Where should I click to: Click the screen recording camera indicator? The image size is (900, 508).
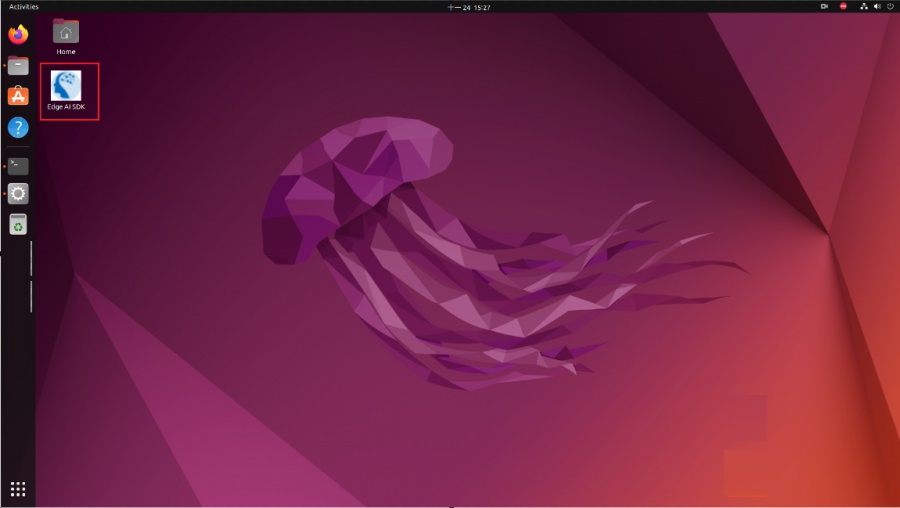click(x=824, y=6)
